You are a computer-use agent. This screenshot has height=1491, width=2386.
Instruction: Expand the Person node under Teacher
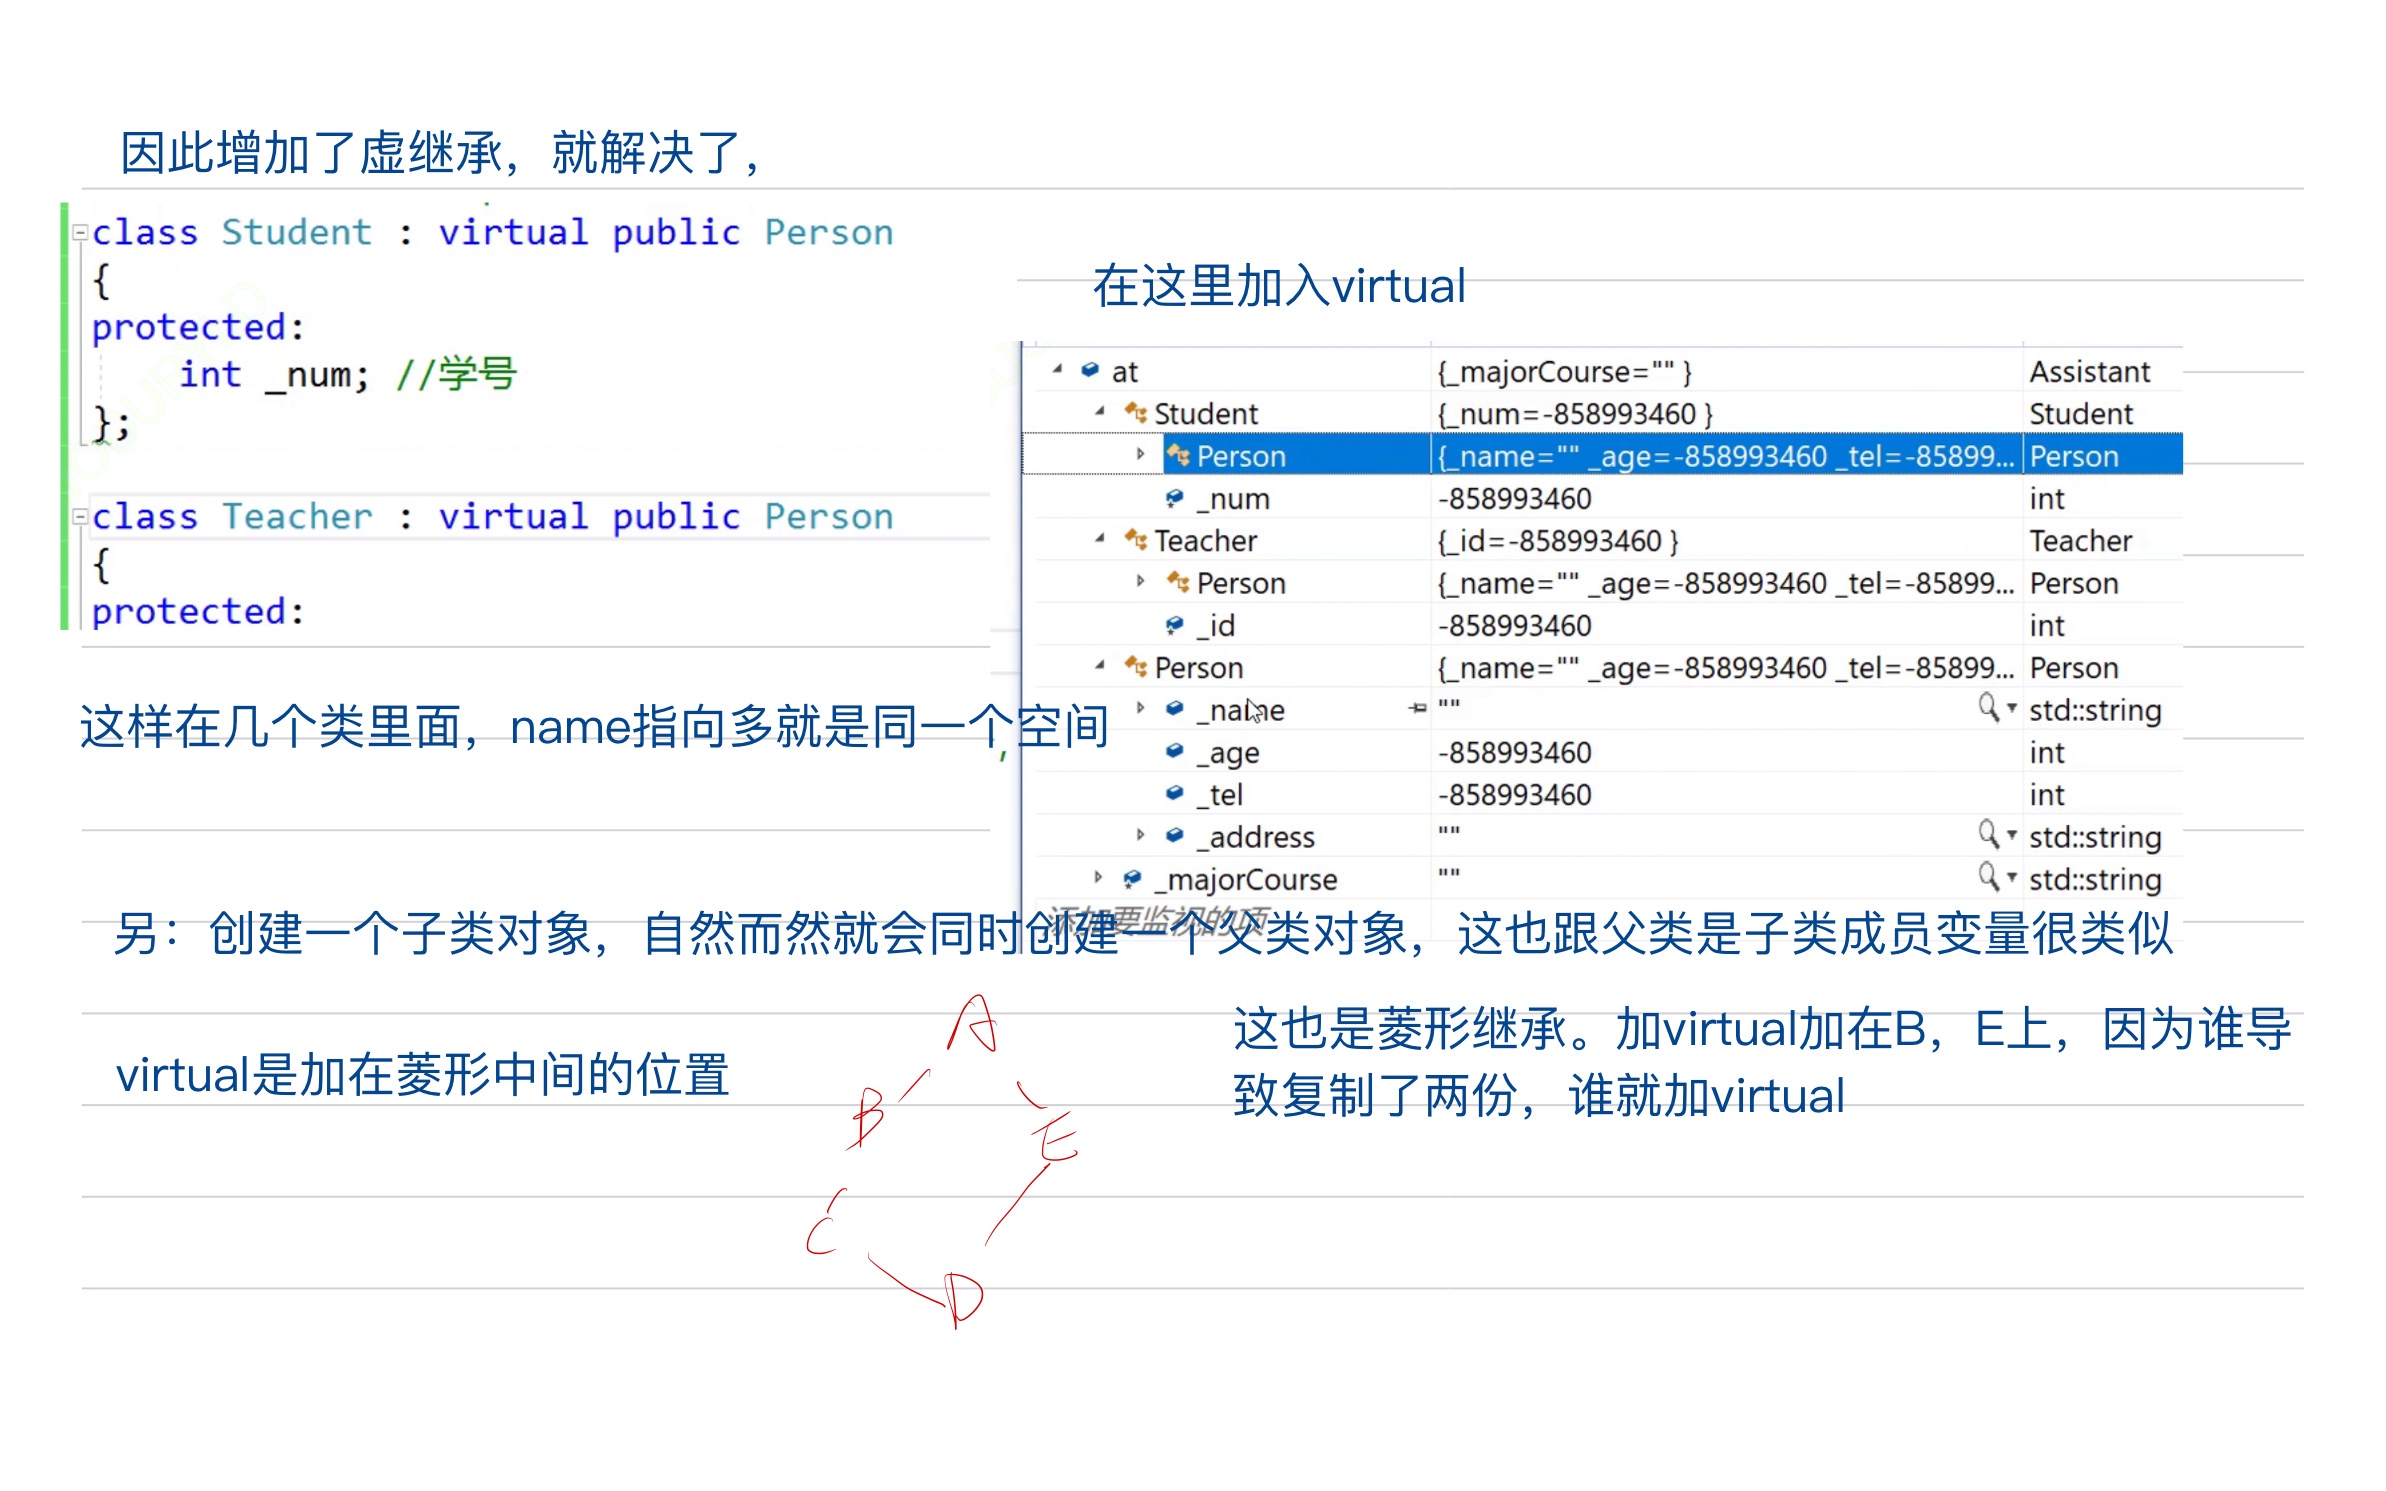coord(1140,581)
